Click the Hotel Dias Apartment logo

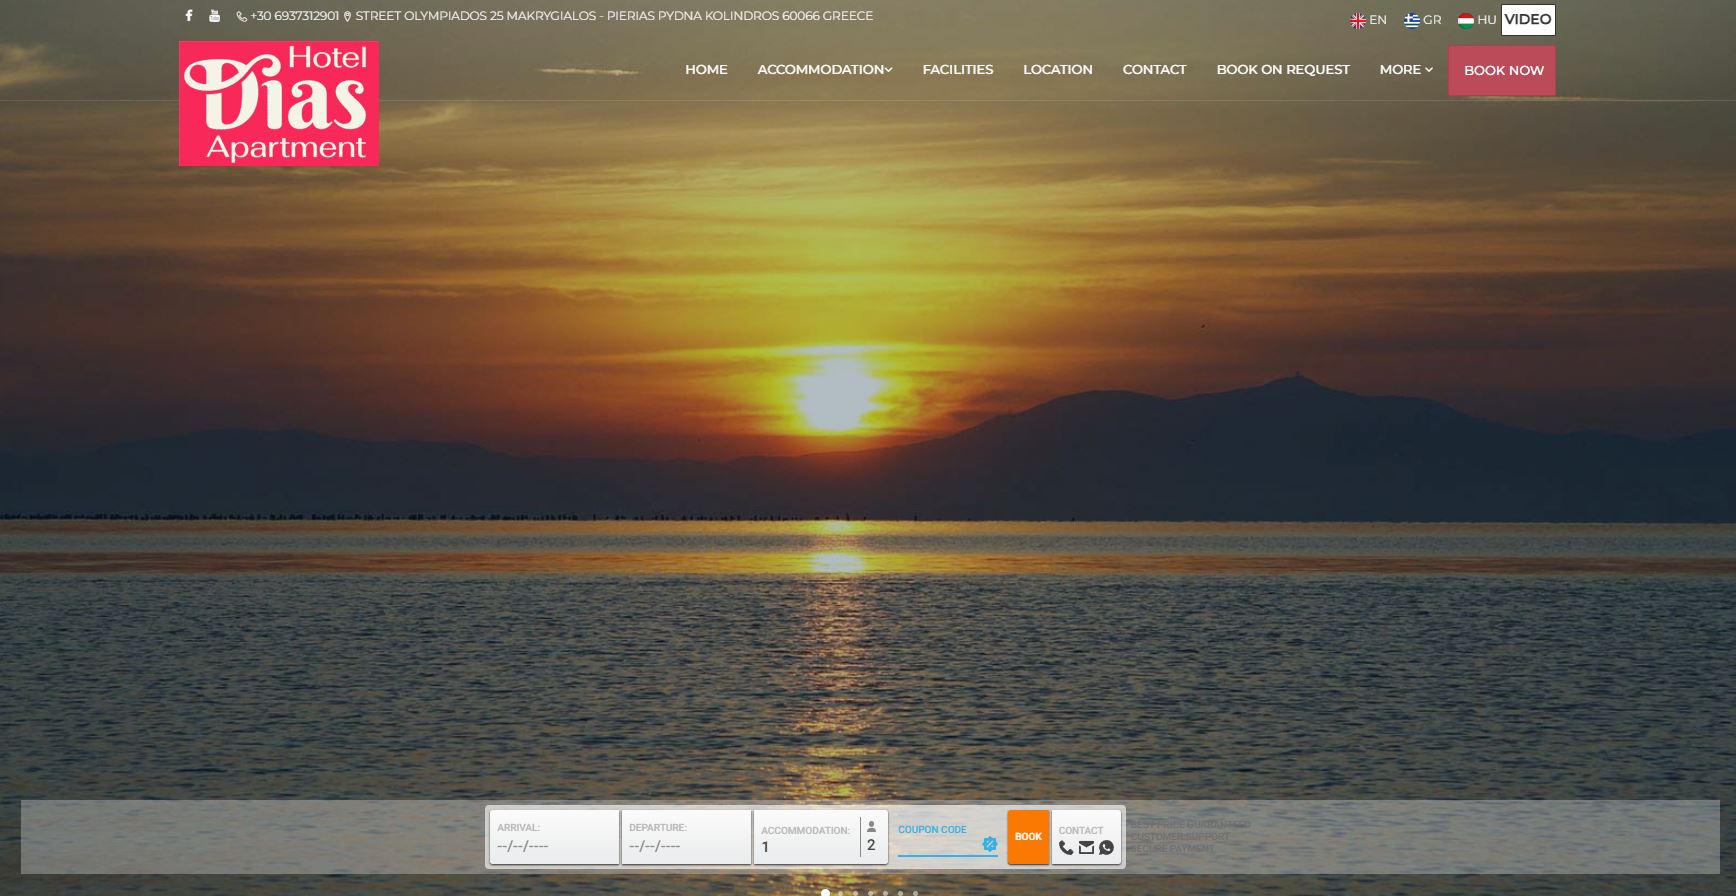click(x=279, y=103)
